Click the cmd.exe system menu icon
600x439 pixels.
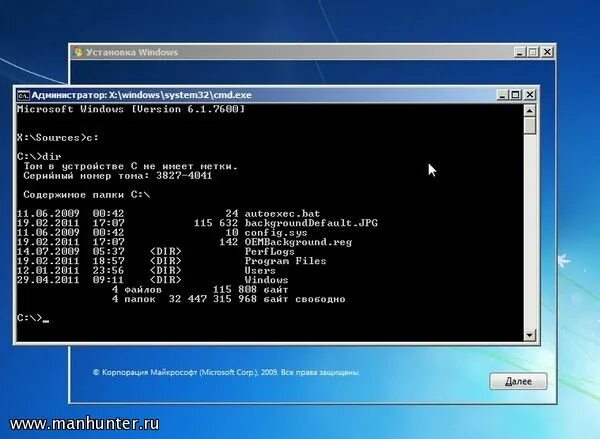coord(23,95)
